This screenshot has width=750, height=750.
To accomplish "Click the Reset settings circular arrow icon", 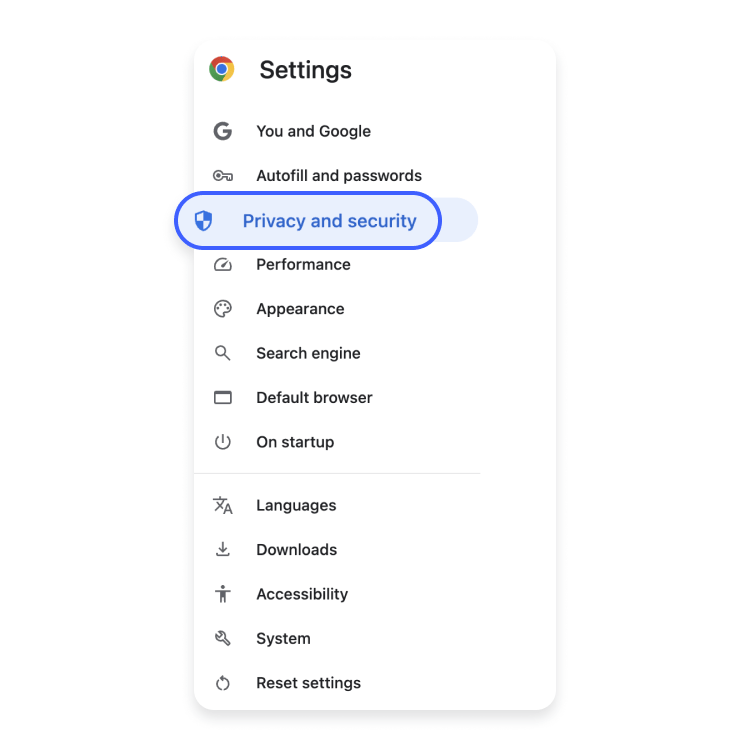I will click(x=223, y=683).
